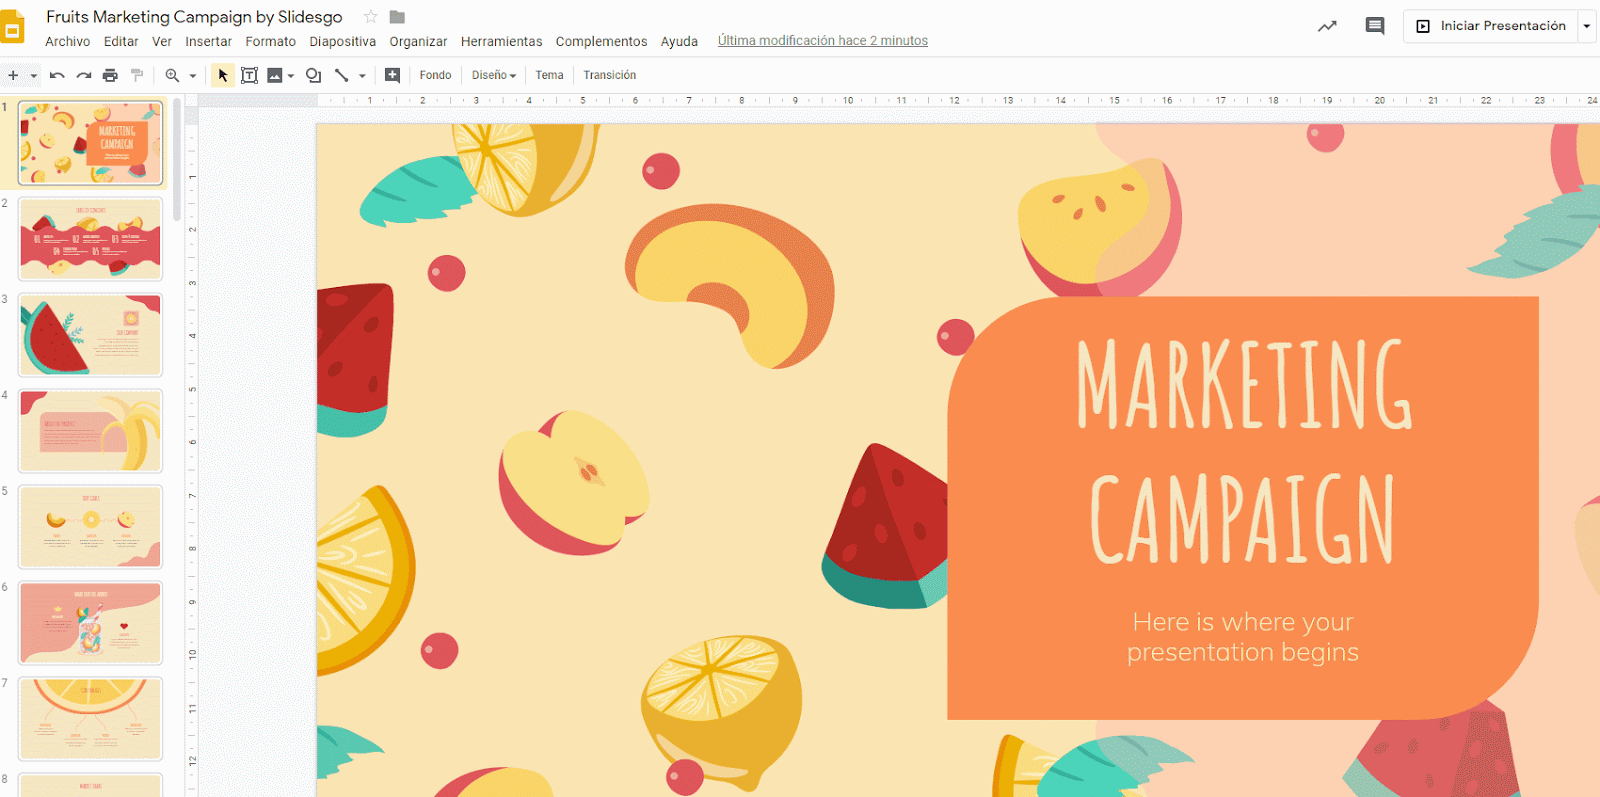Open the comment history icon
The width and height of the screenshot is (1600, 797).
tap(1375, 26)
